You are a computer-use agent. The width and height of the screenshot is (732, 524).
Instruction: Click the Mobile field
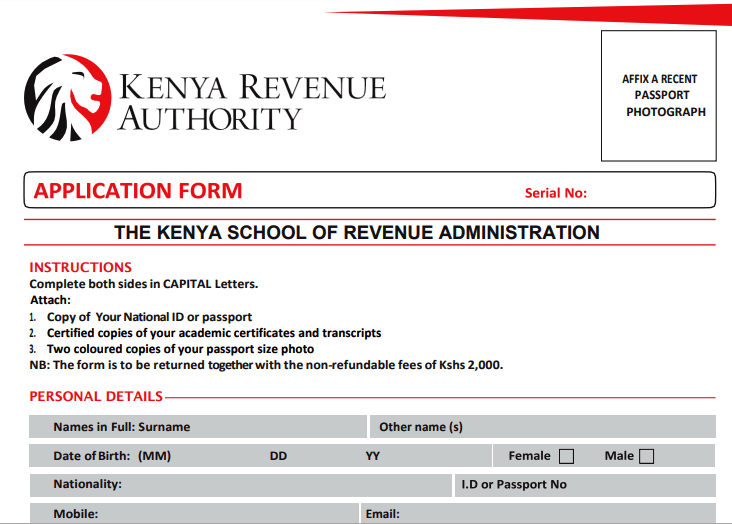pos(194,514)
